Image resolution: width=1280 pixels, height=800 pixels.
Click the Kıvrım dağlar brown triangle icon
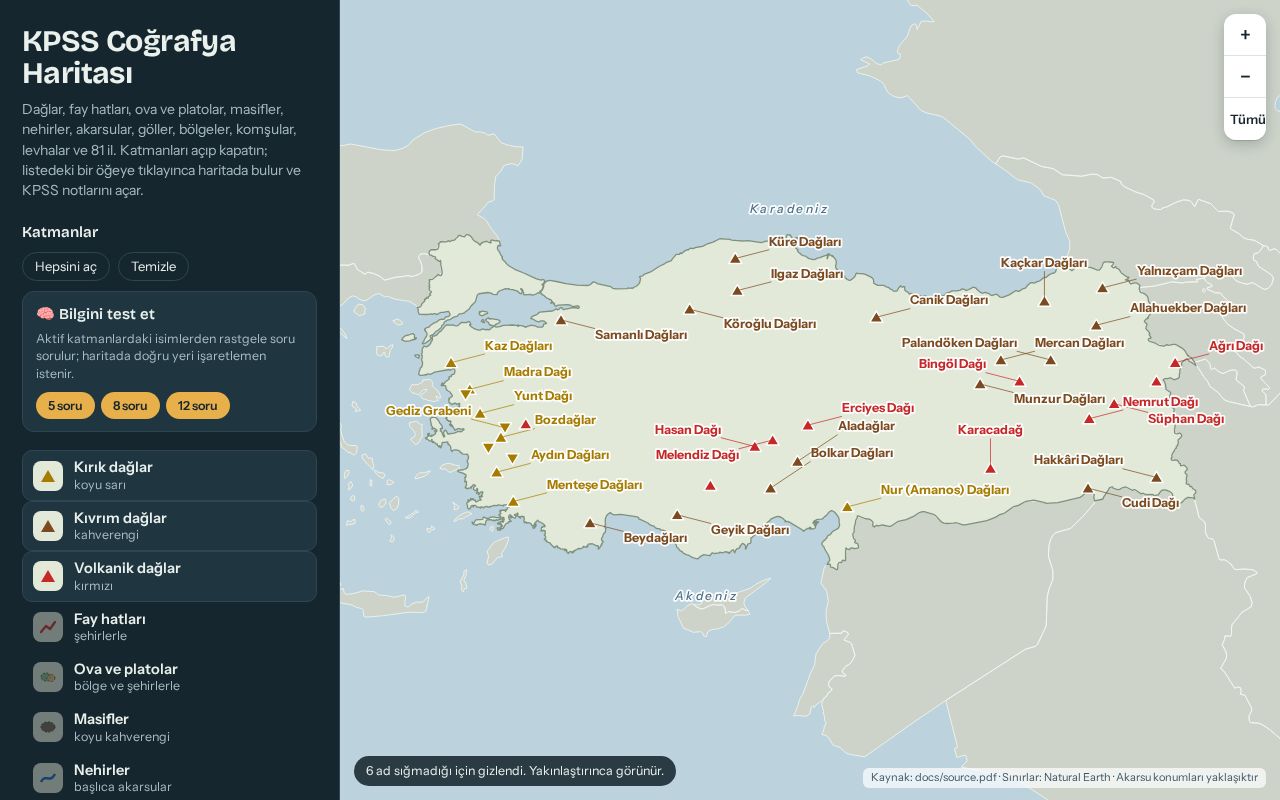[48, 526]
